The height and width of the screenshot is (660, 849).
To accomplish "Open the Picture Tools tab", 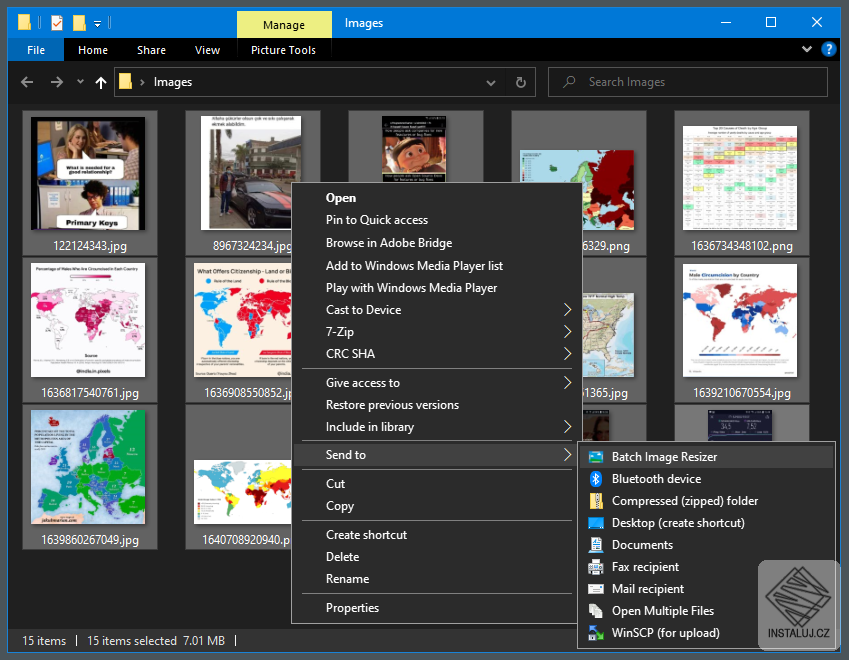I will click(283, 50).
